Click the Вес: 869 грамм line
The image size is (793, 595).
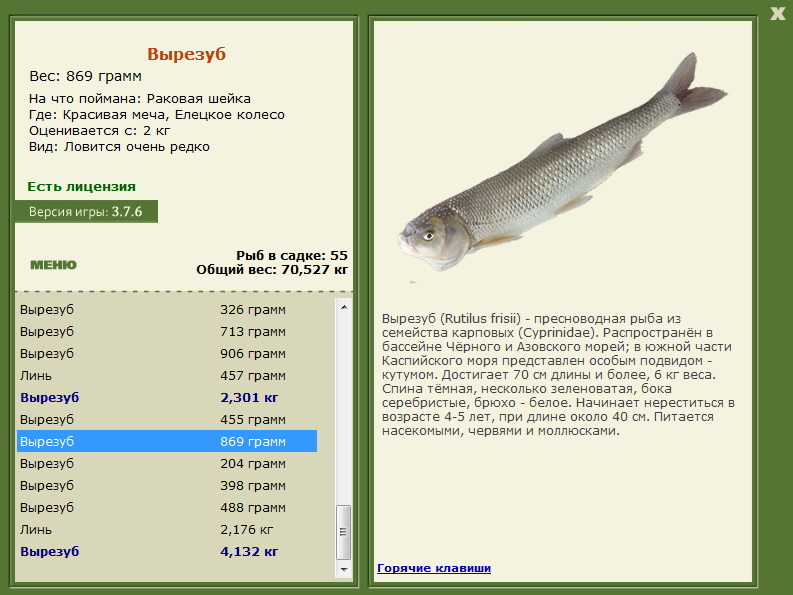85,76
